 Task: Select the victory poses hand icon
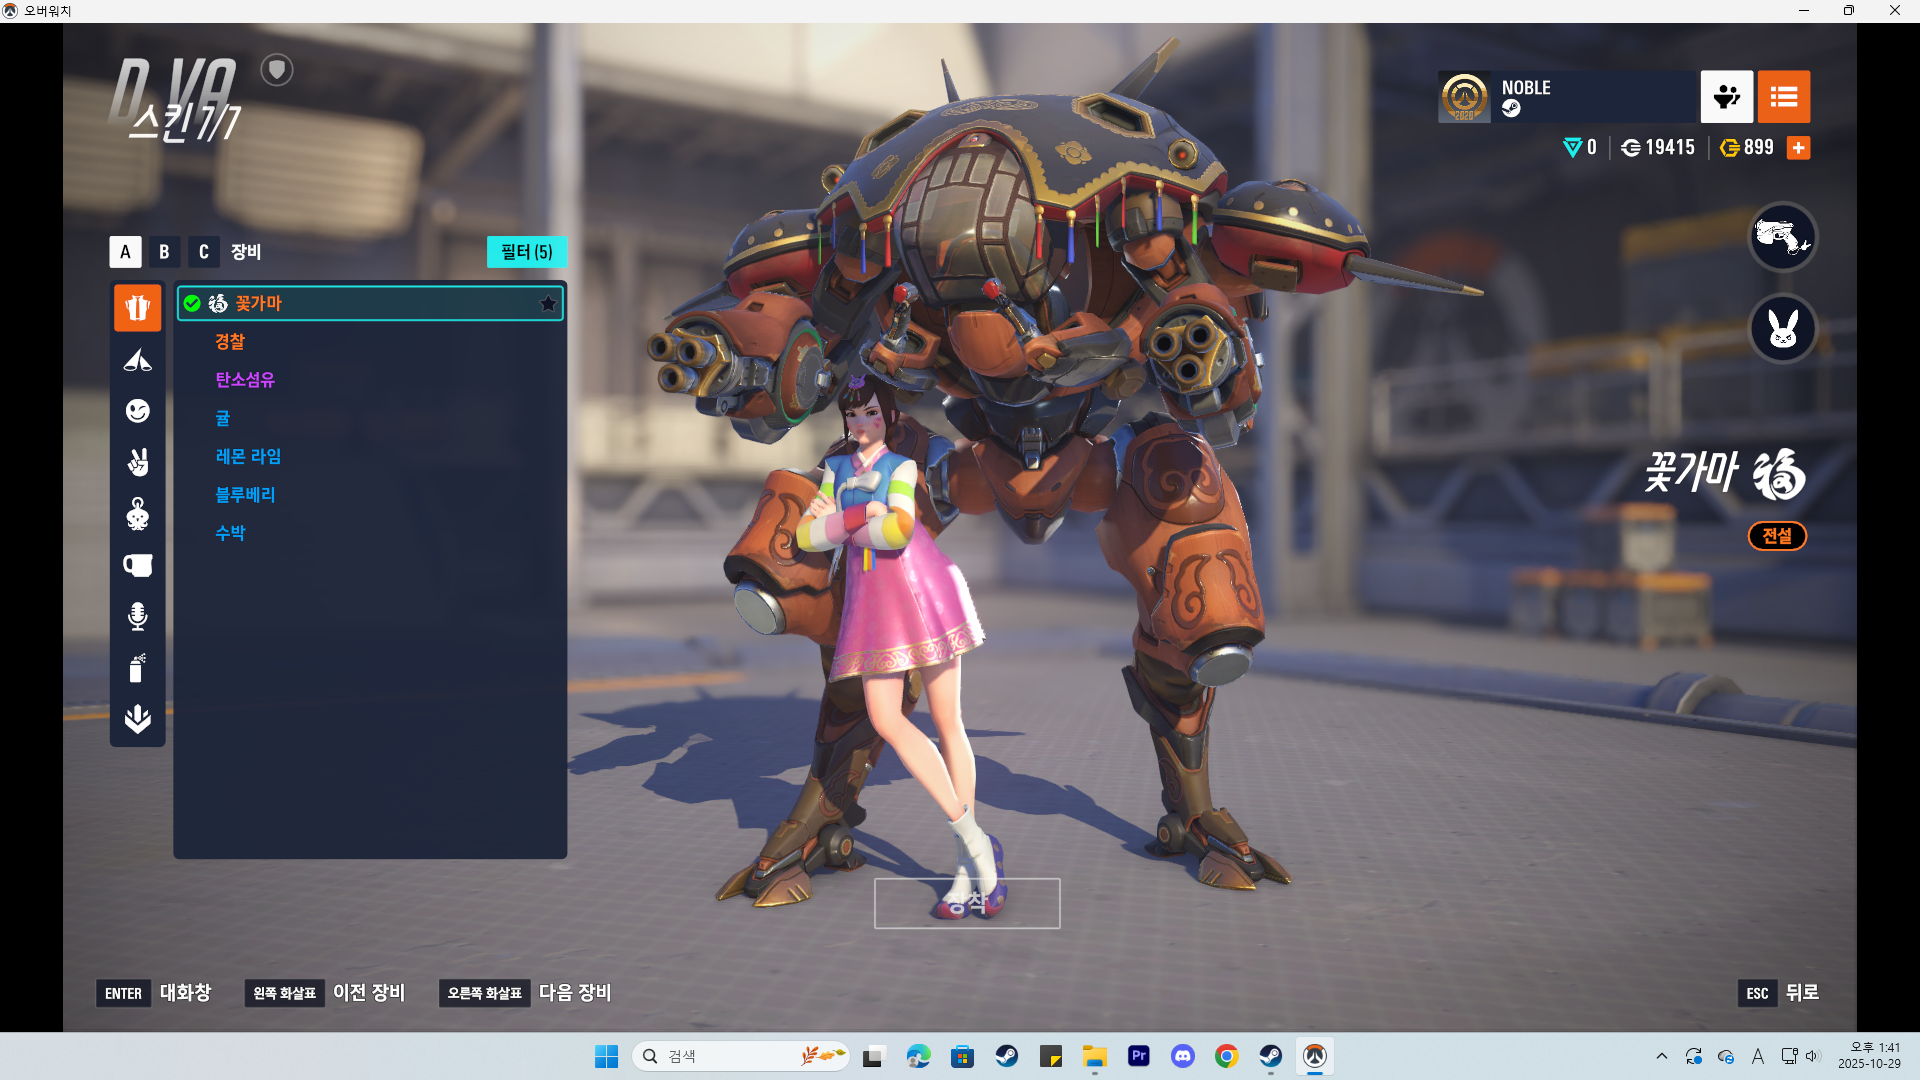137,462
